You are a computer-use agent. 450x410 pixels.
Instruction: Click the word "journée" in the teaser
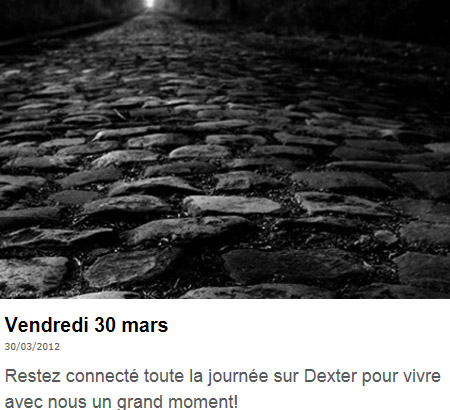(238, 377)
